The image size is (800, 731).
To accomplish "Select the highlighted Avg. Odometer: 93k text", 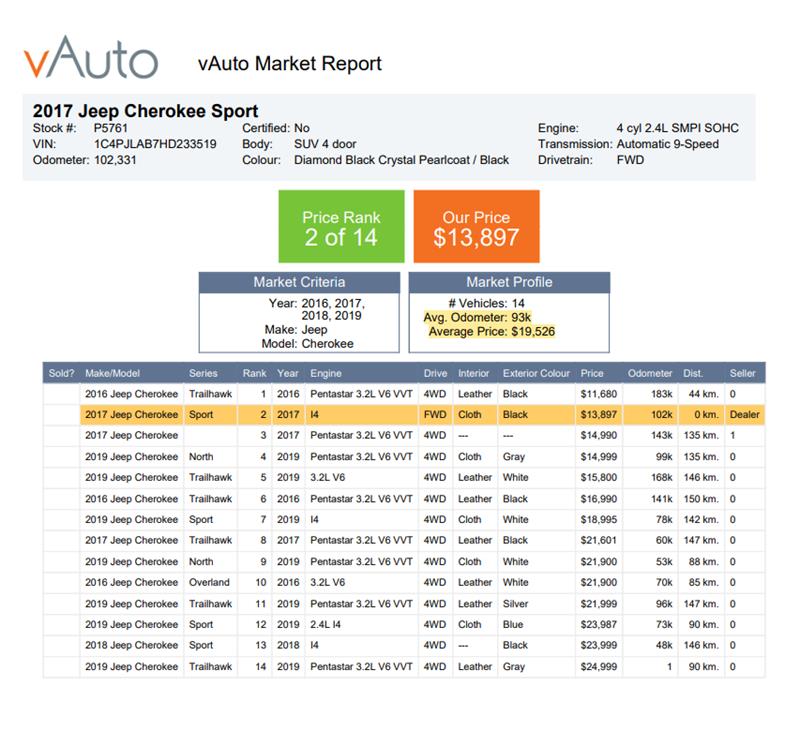I will pyautogui.click(x=477, y=317).
